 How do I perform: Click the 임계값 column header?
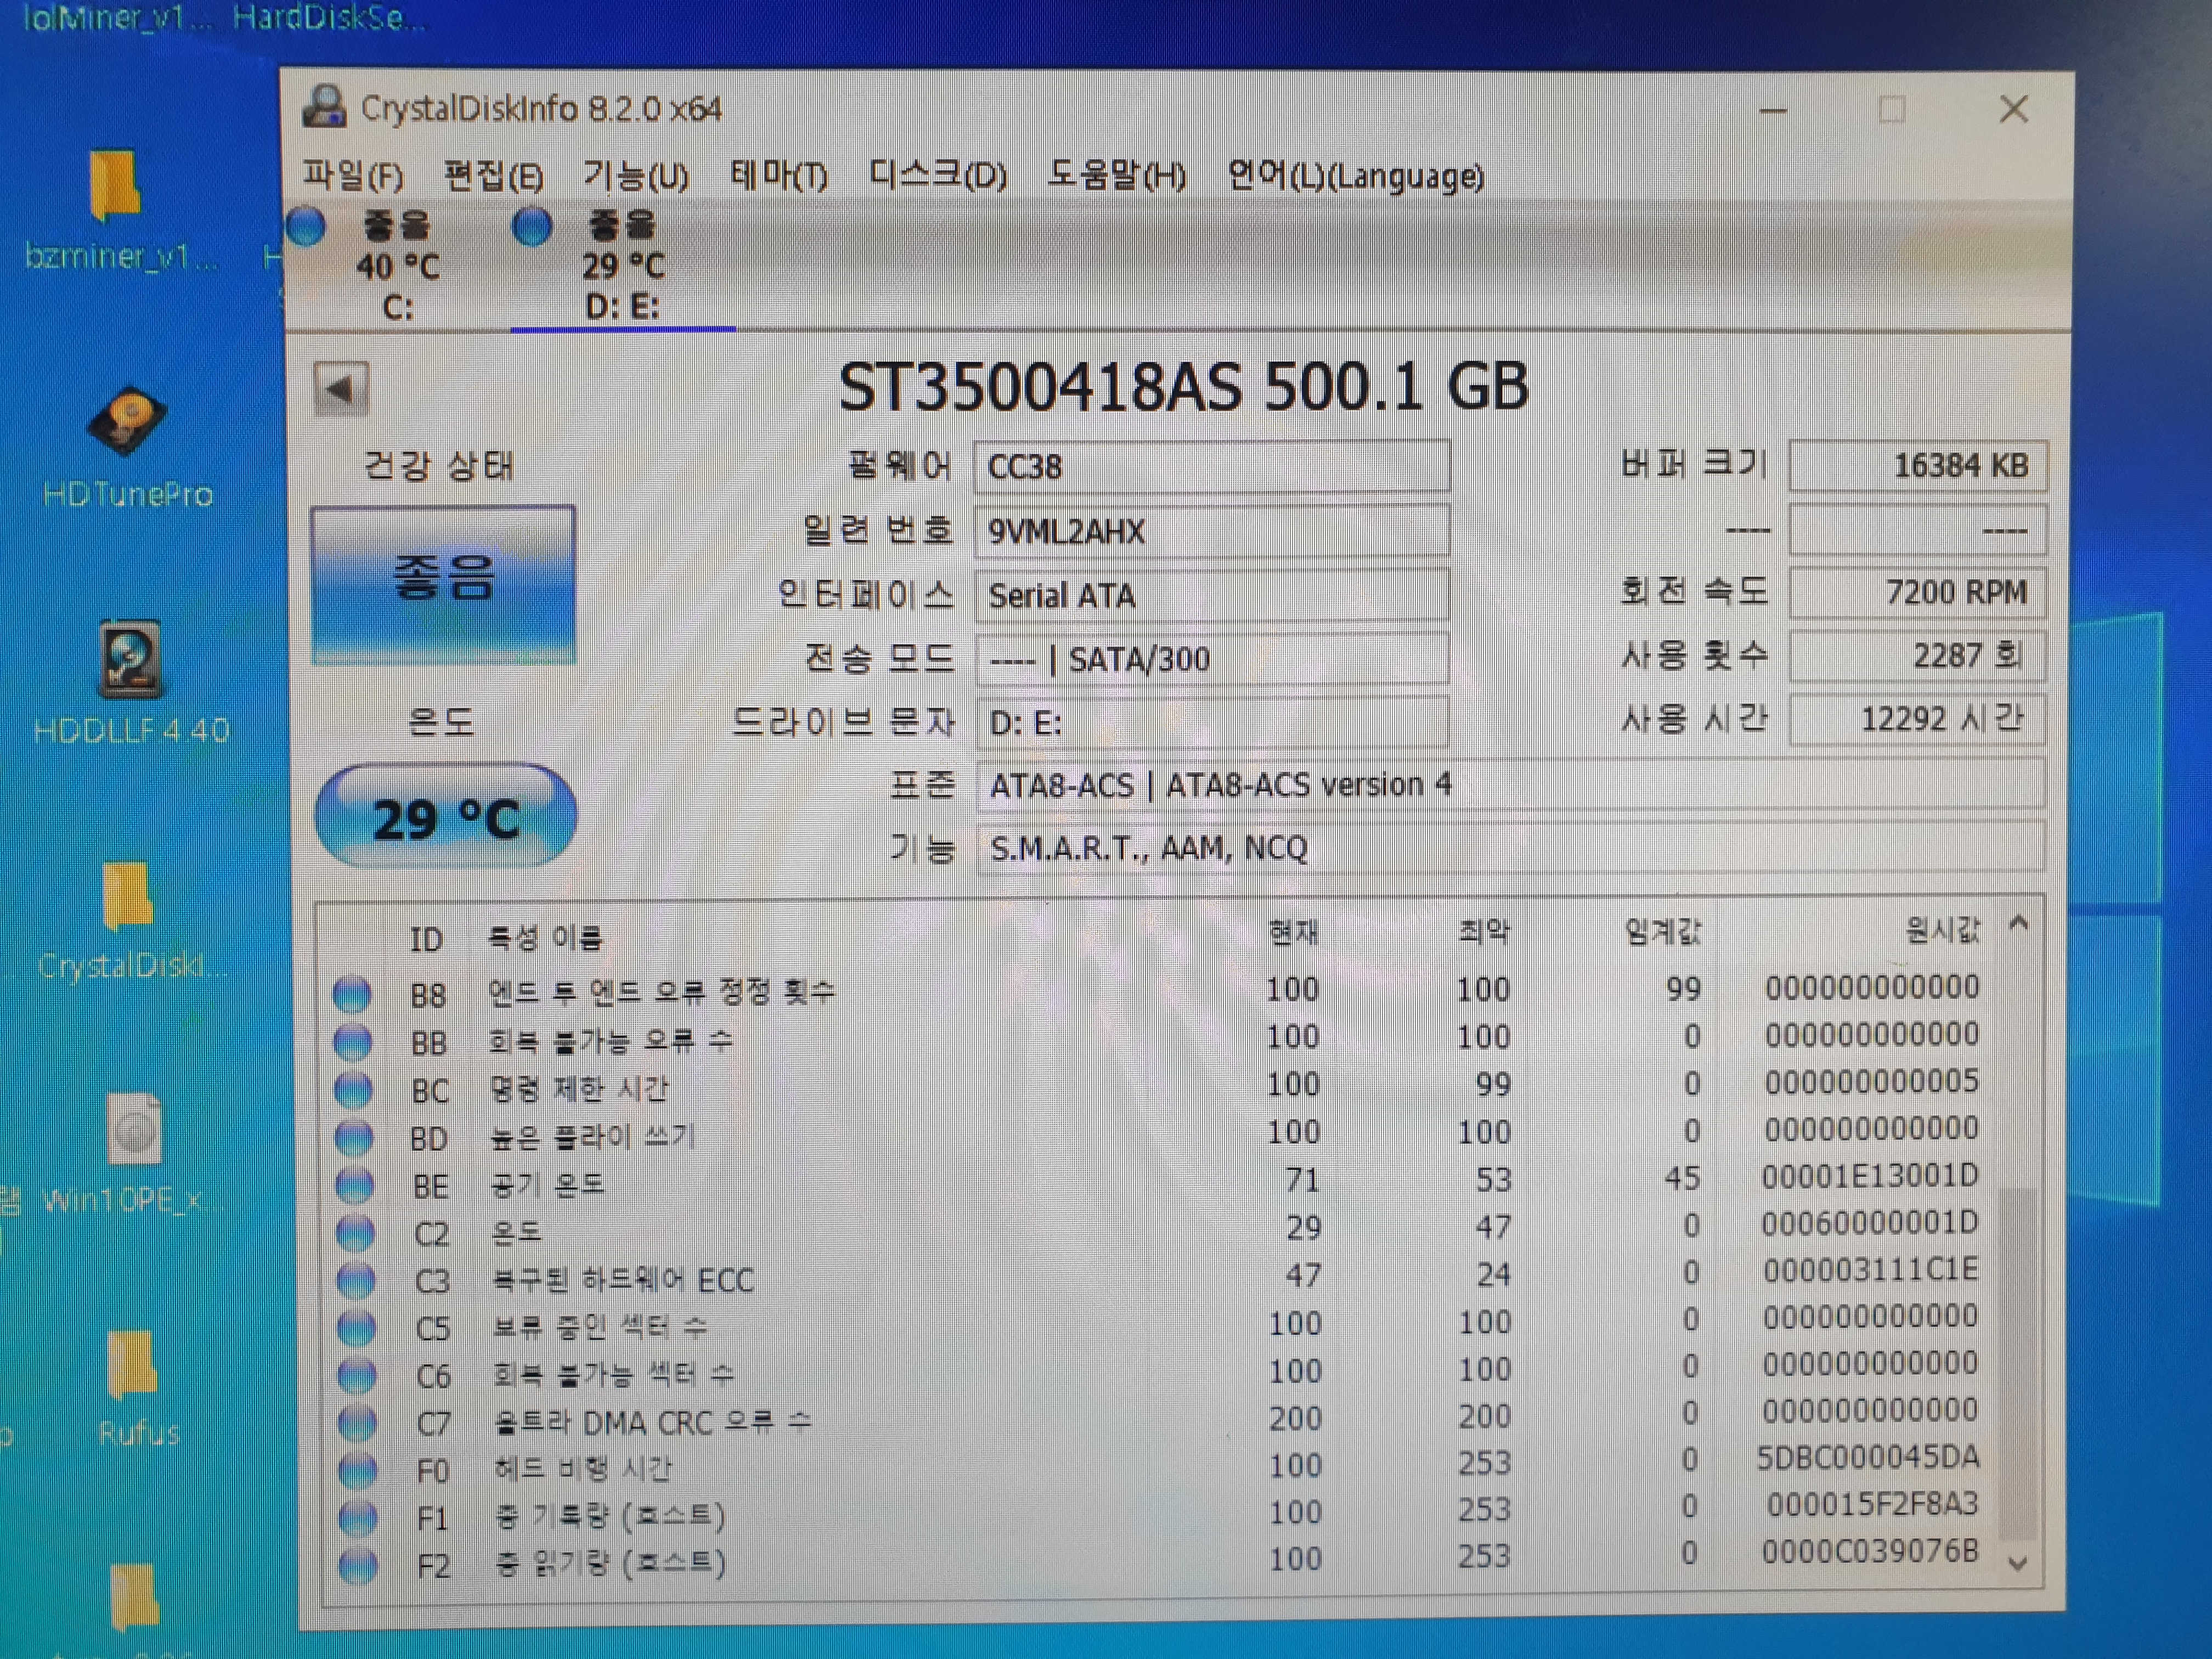1662,932
